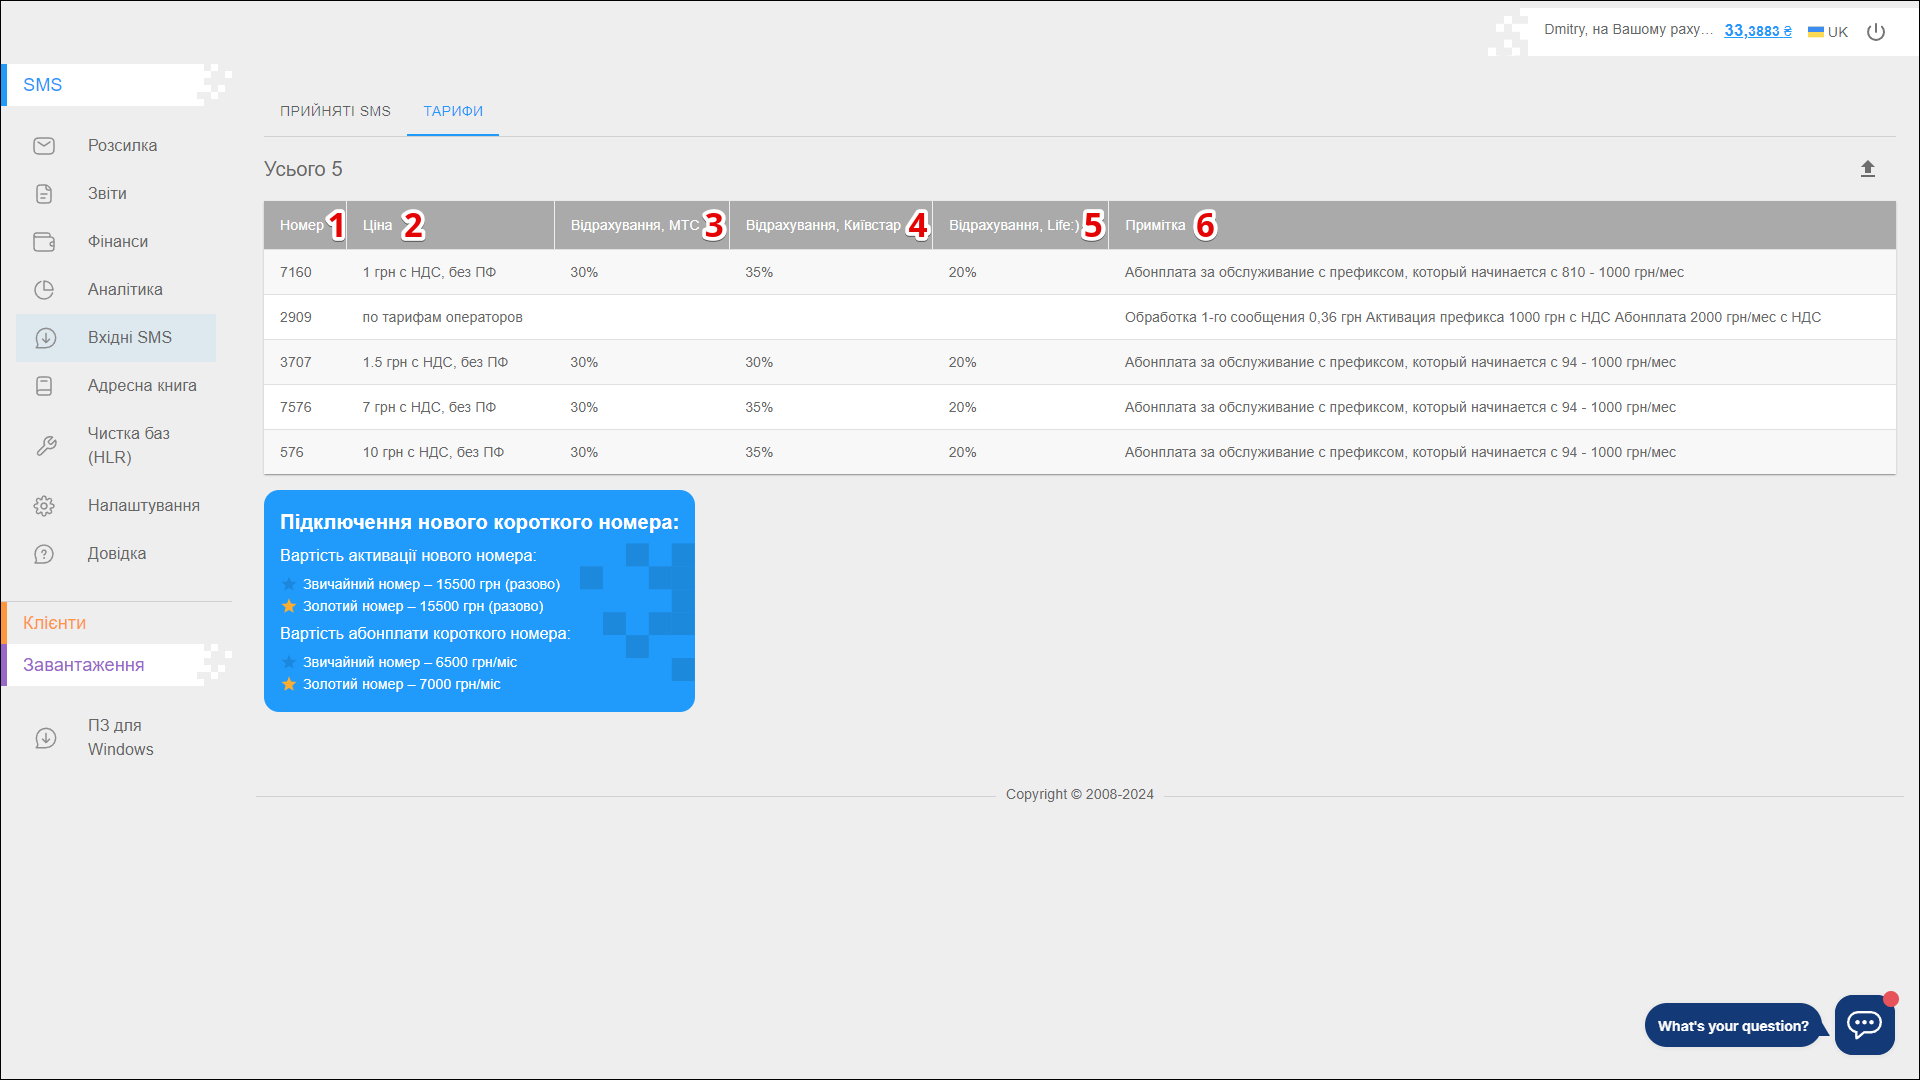Screen dimensions: 1920x1080
Task: Sort table by Ціна column header
Action: coord(377,225)
